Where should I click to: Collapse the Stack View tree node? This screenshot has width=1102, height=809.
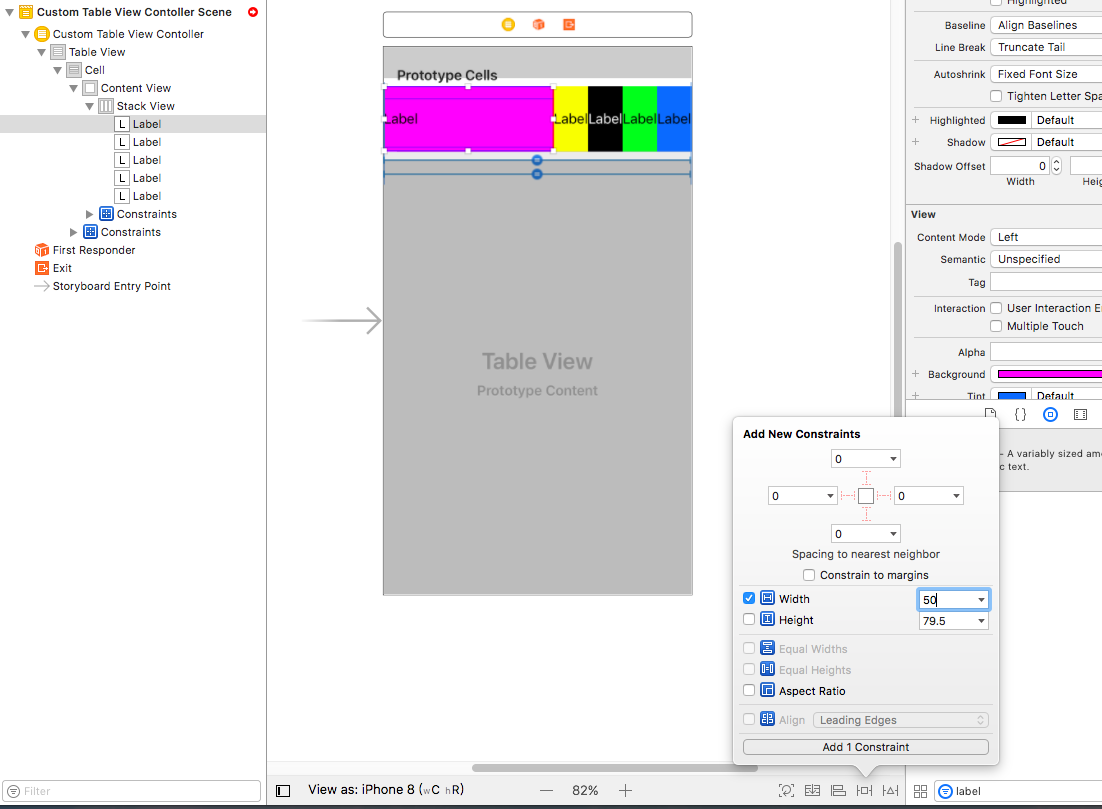[x=90, y=106]
